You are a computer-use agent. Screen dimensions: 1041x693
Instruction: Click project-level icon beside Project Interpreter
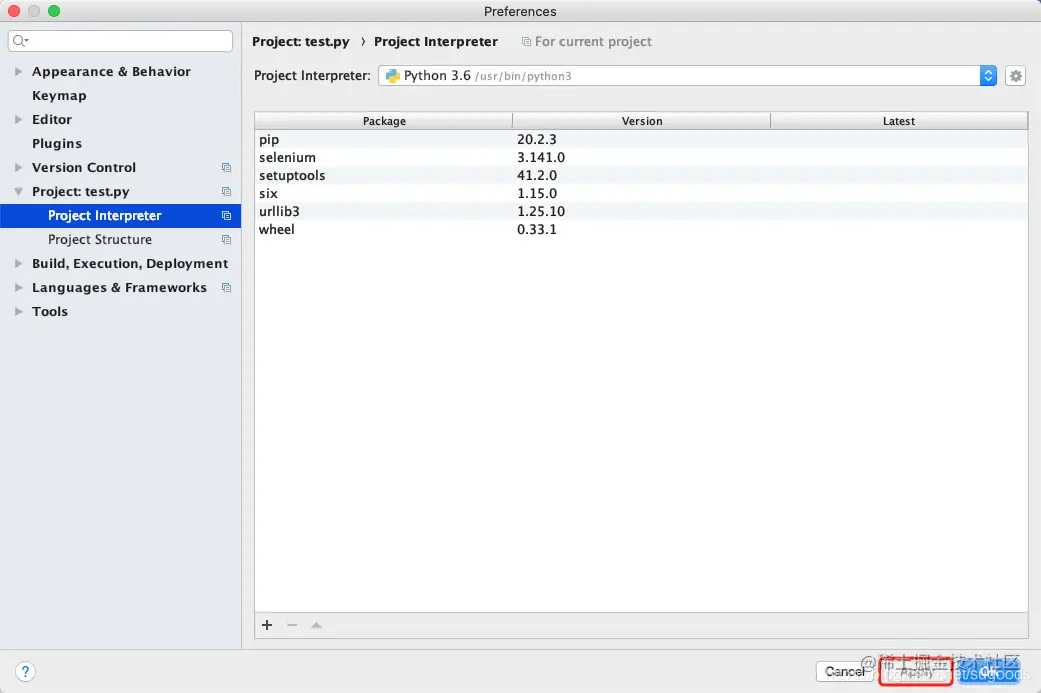[x=226, y=215]
